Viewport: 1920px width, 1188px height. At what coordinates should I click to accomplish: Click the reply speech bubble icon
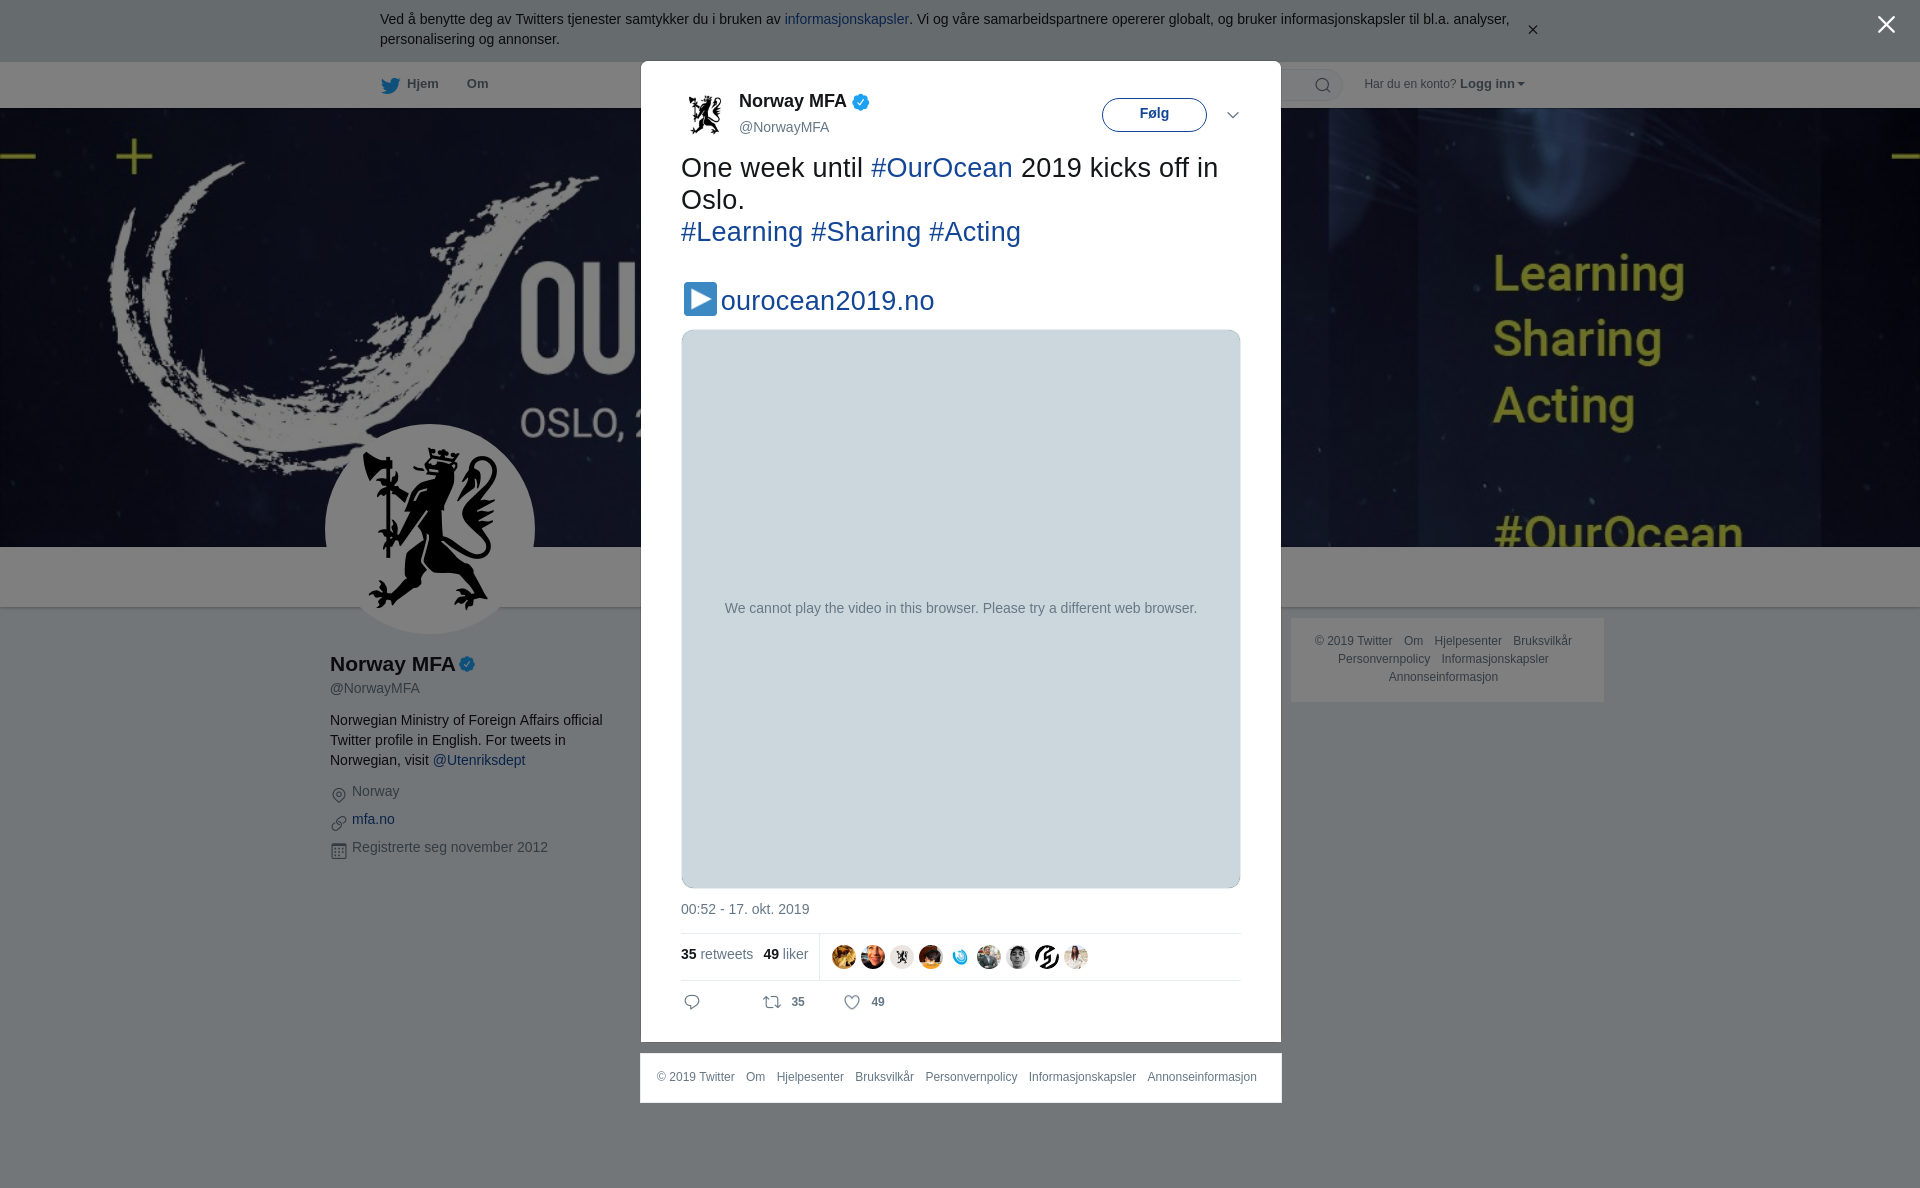click(692, 1002)
